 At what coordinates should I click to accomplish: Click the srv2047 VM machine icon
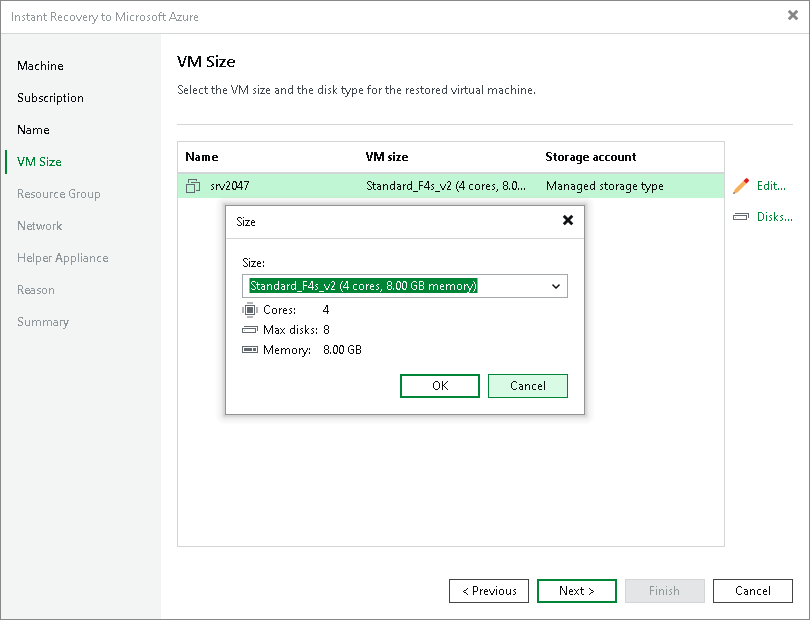pyautogui.click(x=193, y=186)
